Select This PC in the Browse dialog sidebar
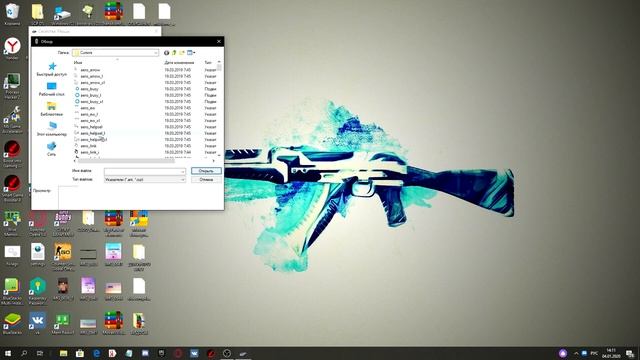This screenshot has width=640, height=360. pyautogui.click(x=51, y=129)
